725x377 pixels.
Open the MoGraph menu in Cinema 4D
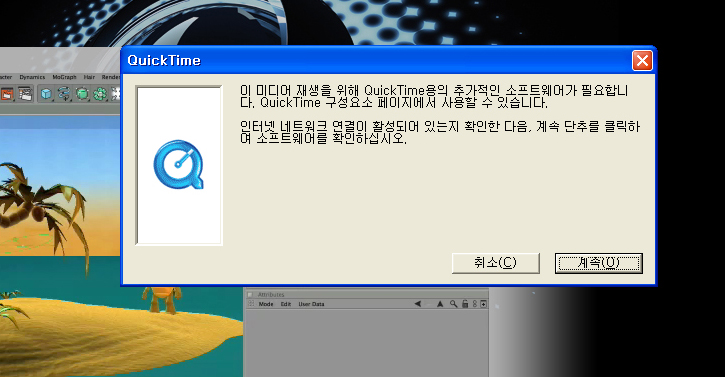click(64, 77)
